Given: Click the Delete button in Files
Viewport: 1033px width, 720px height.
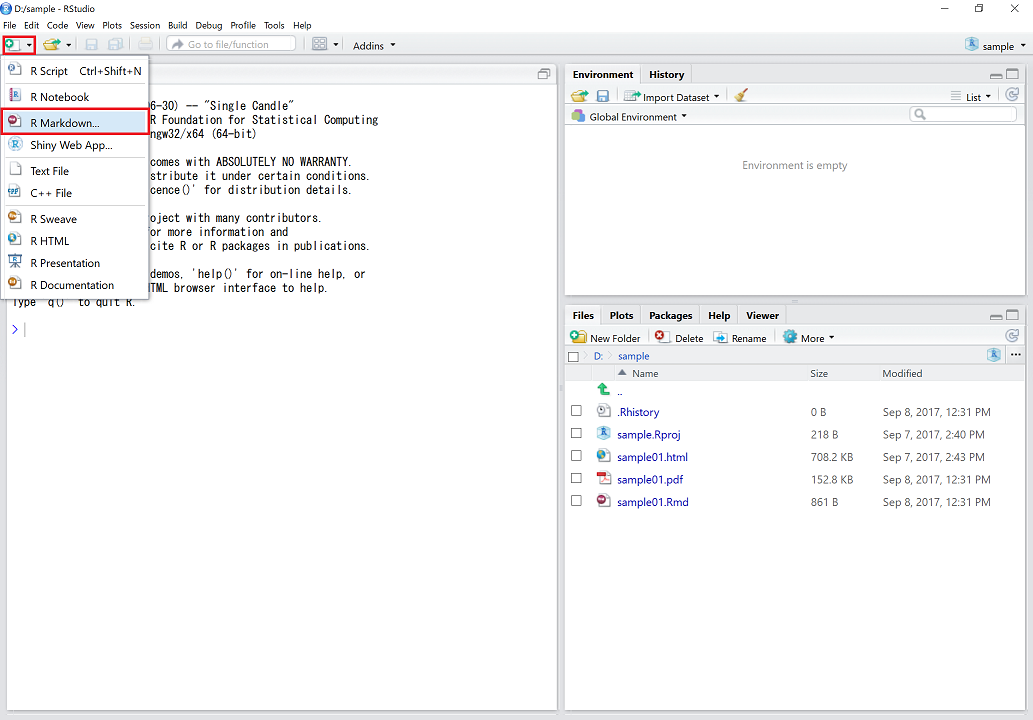Looking at the screenshot, I should (x=679, y=337).
